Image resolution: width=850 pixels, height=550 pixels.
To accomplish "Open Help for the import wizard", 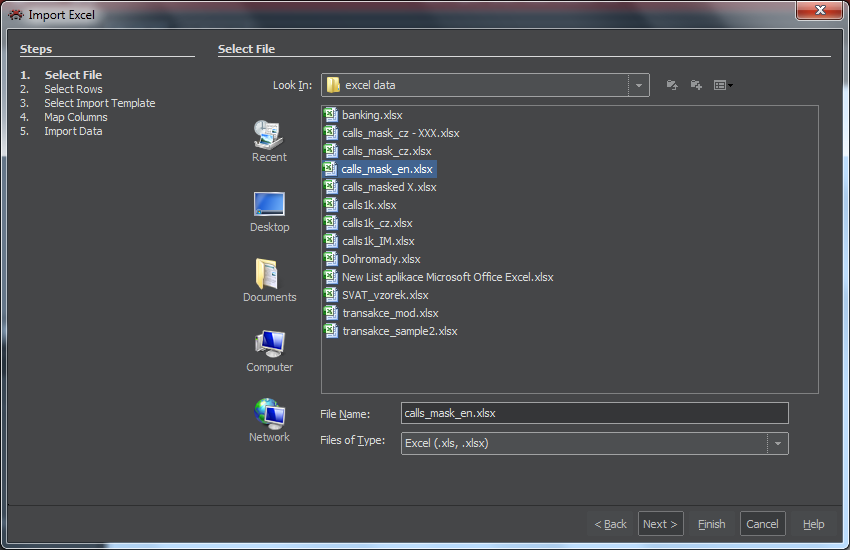I will pos(813,524).
